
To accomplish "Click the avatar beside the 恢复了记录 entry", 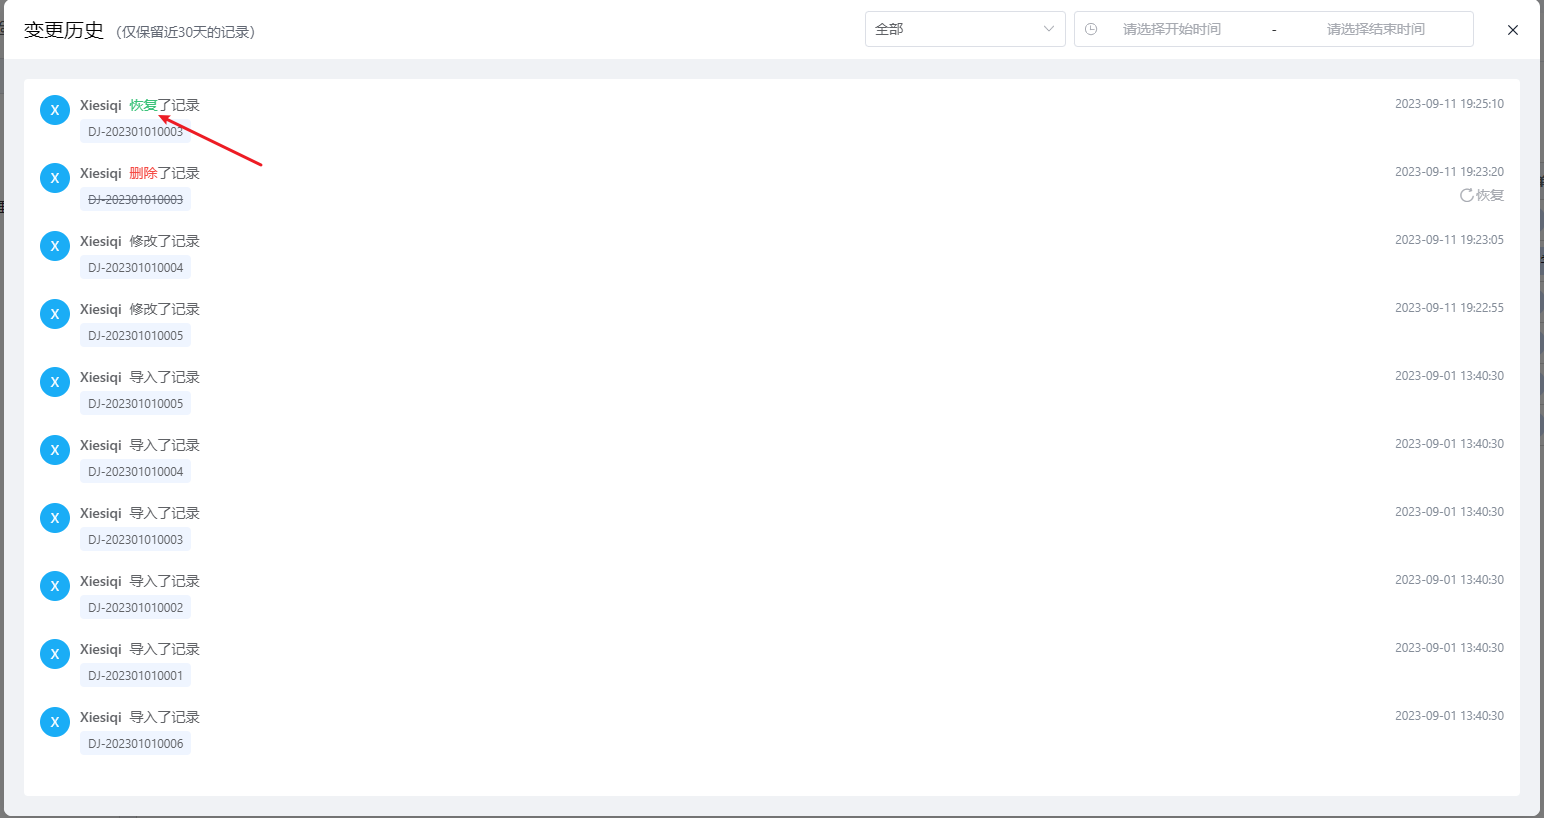I will [55, 110].
